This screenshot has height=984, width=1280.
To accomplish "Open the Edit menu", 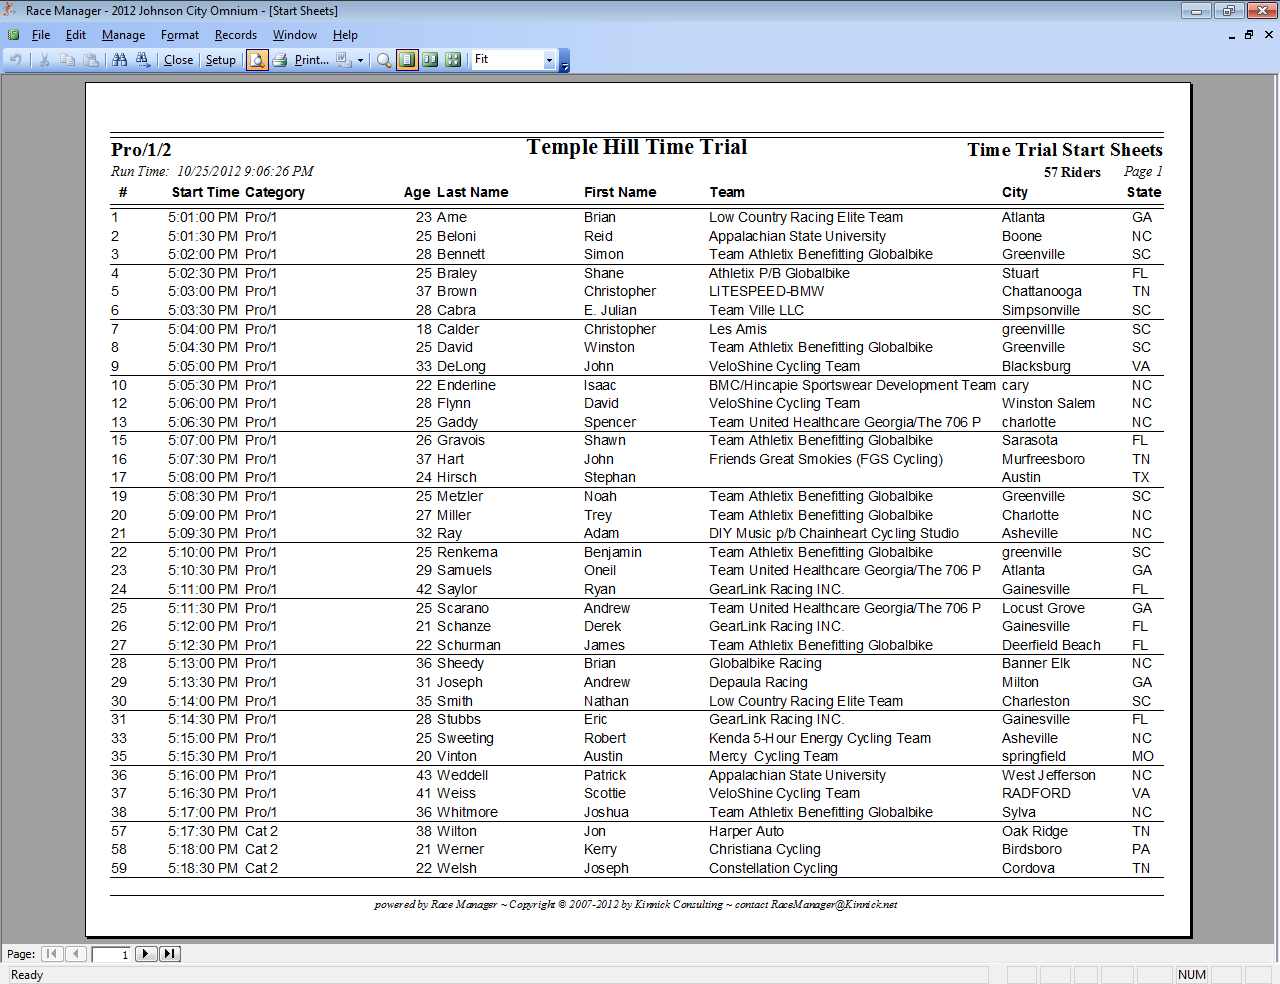I will pos(76,35).
